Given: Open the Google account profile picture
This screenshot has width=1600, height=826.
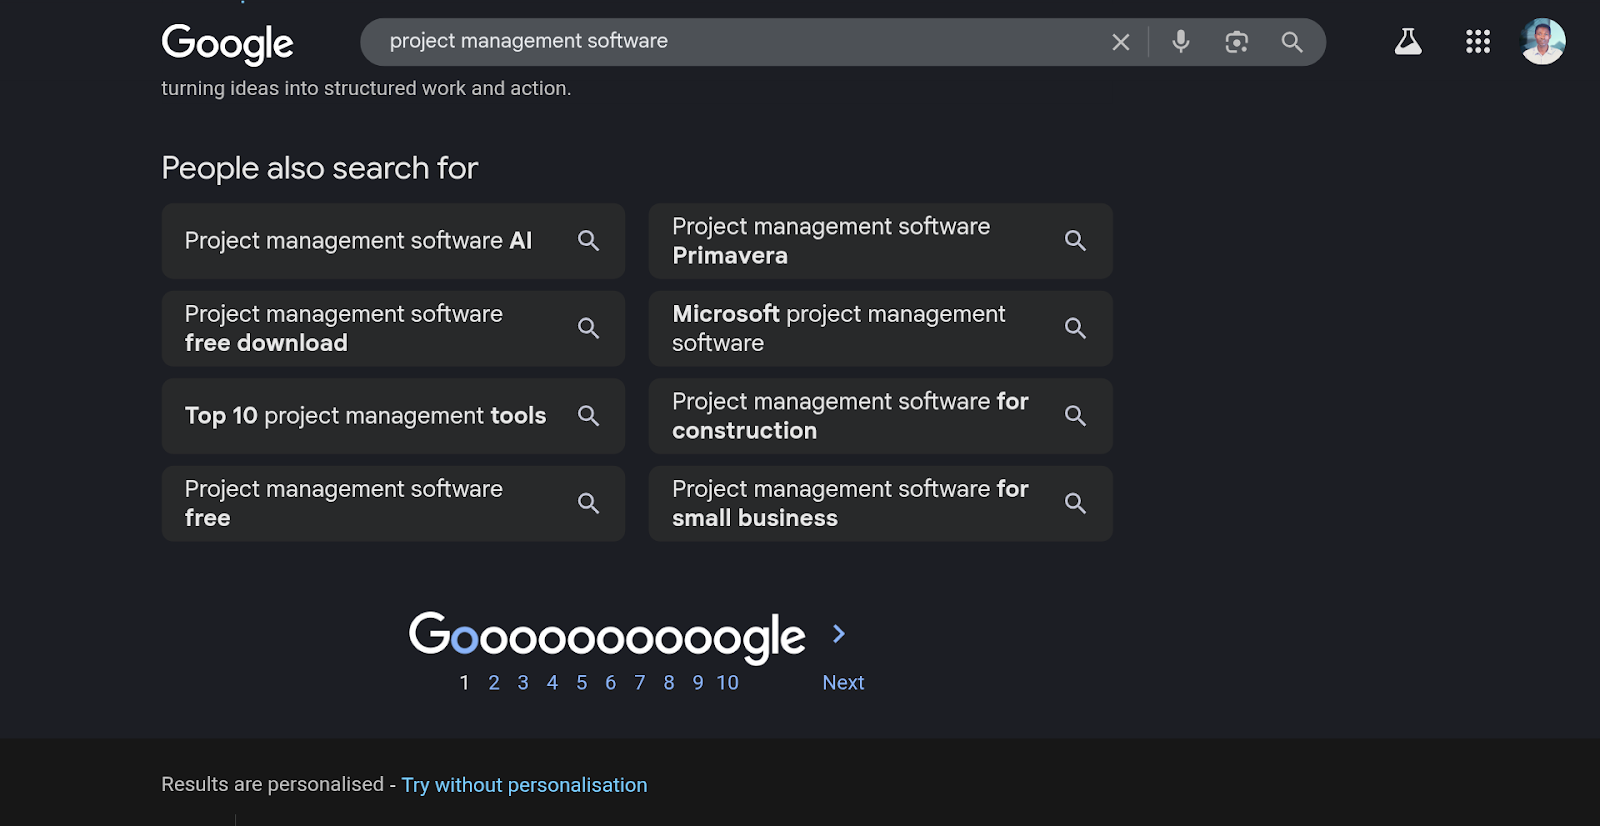Looking at the screenshot, I should point(1543,41).
